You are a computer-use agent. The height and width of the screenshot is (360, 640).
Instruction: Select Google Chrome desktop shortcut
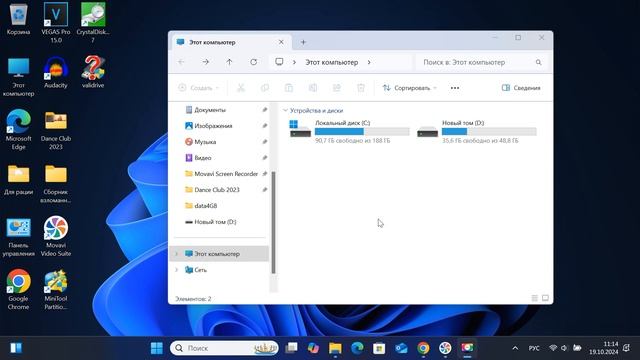tap(18, 289)
